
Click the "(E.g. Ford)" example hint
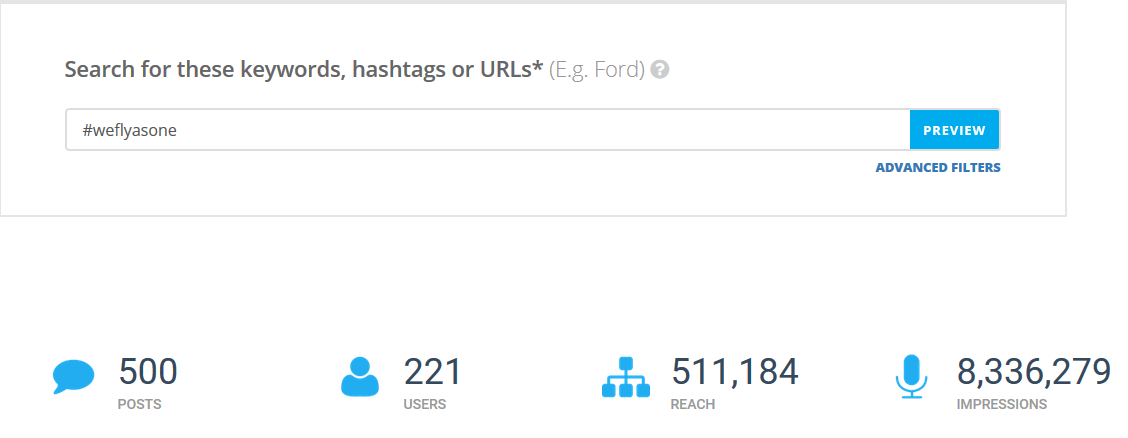pos(596,71)
